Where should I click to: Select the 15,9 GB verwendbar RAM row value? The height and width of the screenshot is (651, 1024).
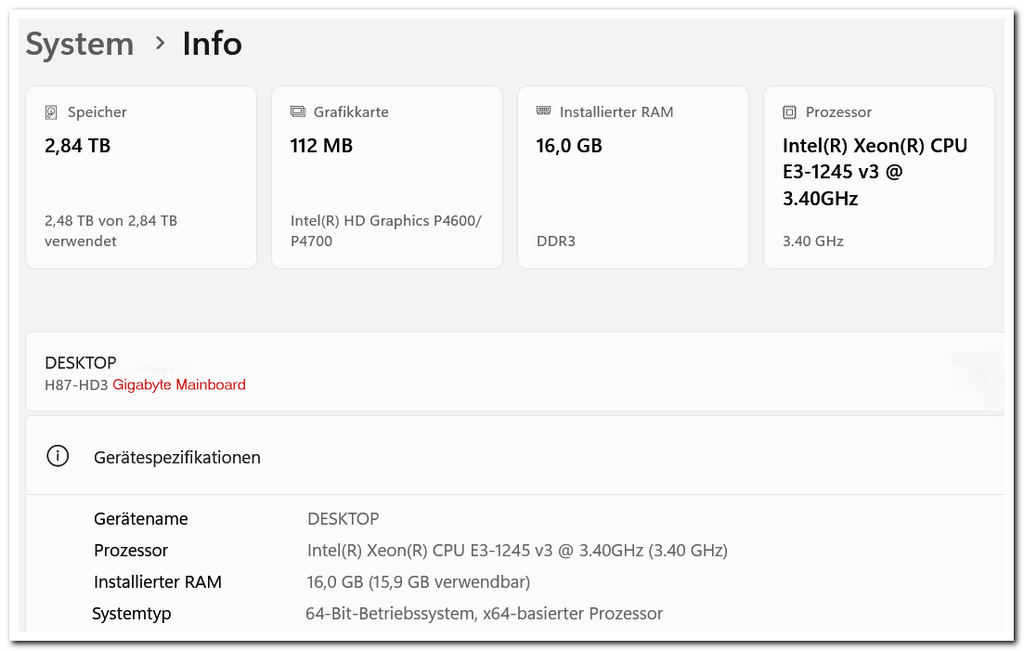click(x=418, y=582)
